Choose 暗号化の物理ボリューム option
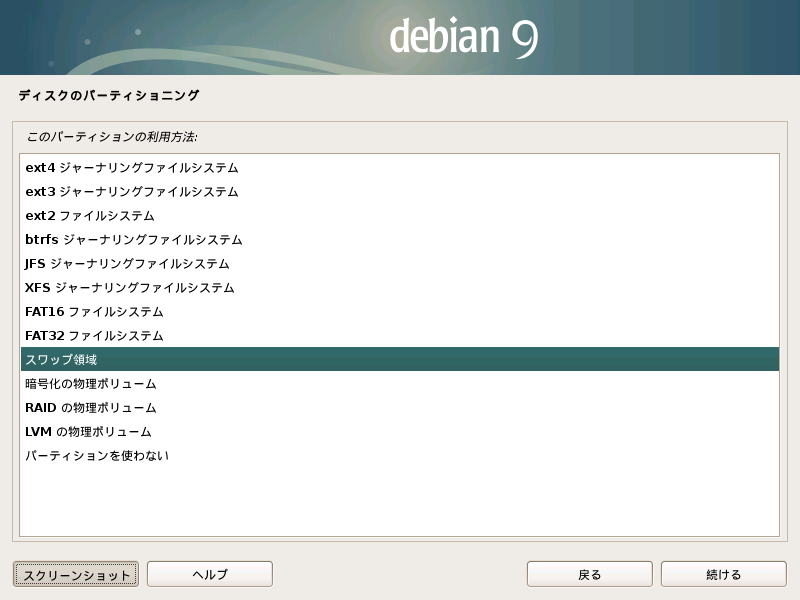Screen dimensions: 800x600 click(x=91, y=384)
